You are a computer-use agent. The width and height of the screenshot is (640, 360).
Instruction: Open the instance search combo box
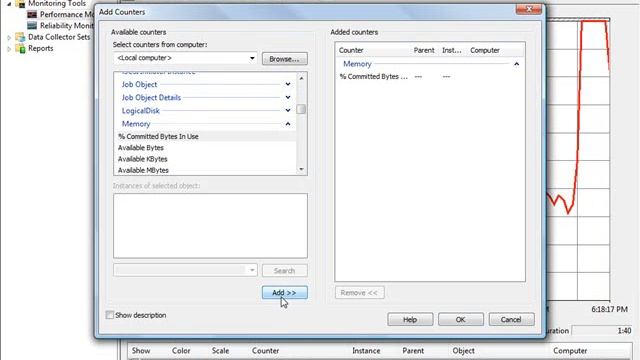(185, 270)
